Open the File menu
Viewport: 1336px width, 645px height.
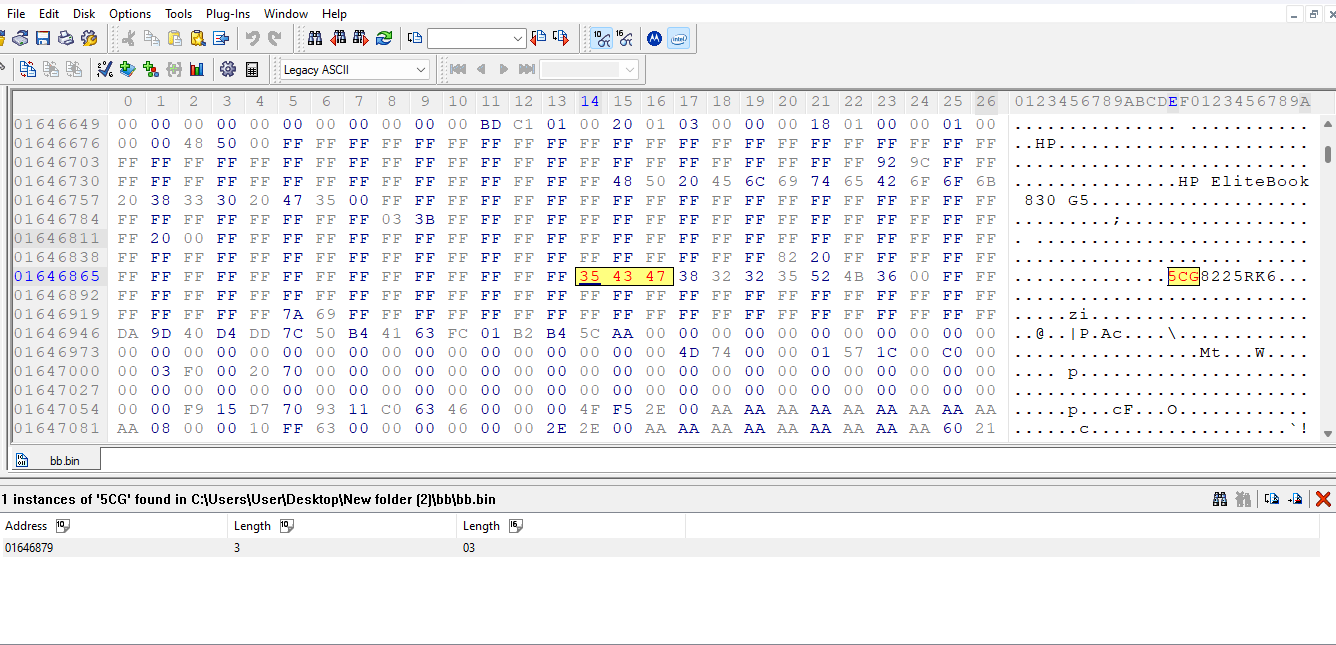(x=16, y=13)
